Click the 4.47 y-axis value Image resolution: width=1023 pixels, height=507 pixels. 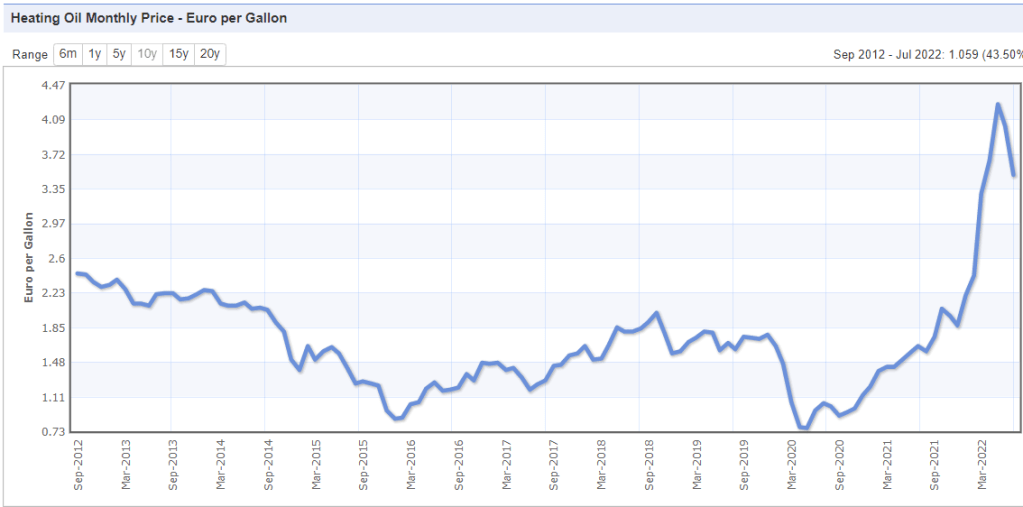click(x=53, y=86)
